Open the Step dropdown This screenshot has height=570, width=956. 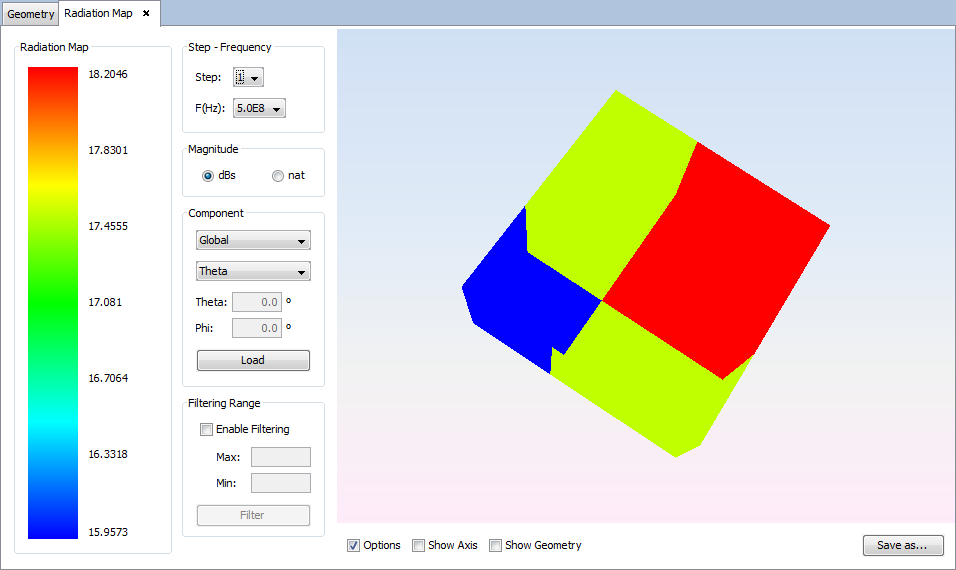pyautogui.click(x=248, y=78)
